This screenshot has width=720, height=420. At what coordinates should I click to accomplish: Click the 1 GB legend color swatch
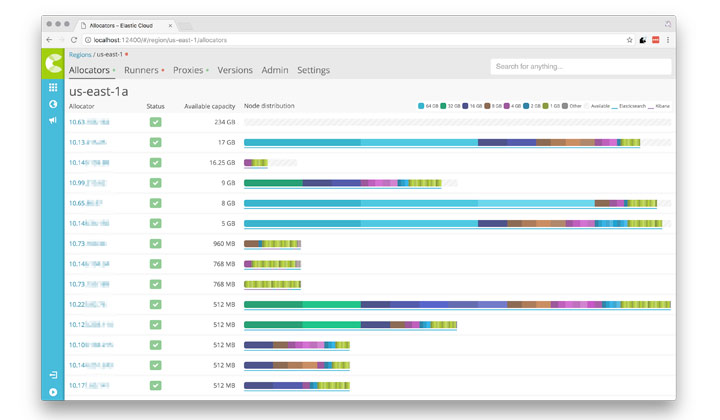546,106
